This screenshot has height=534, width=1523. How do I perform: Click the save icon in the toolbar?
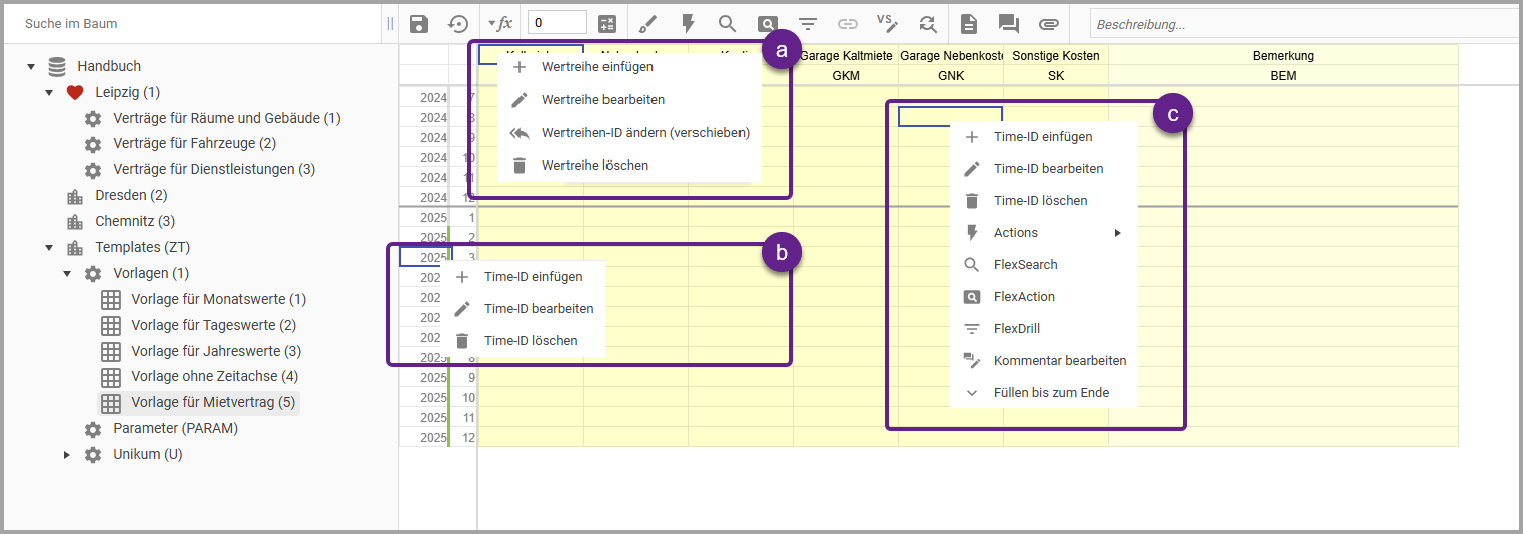[419, 24]
